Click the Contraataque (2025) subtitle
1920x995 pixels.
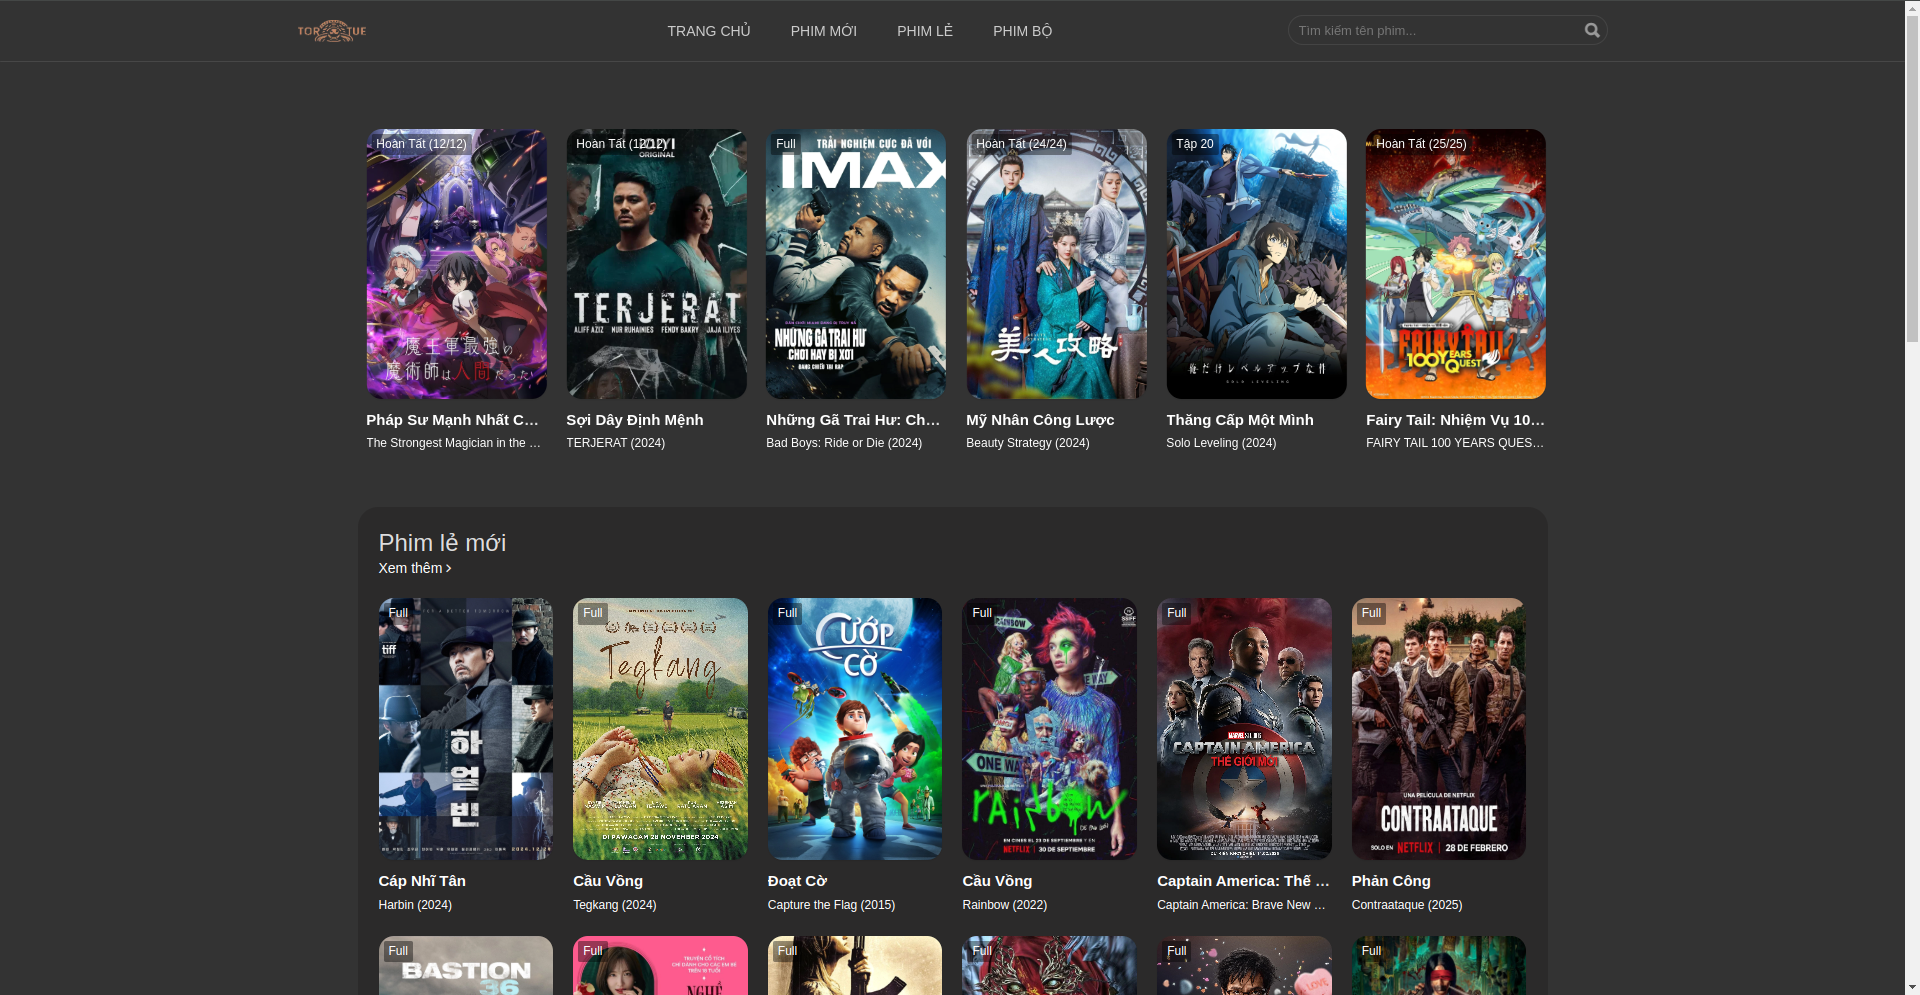pyautogui.click(x=1407, y=905)
